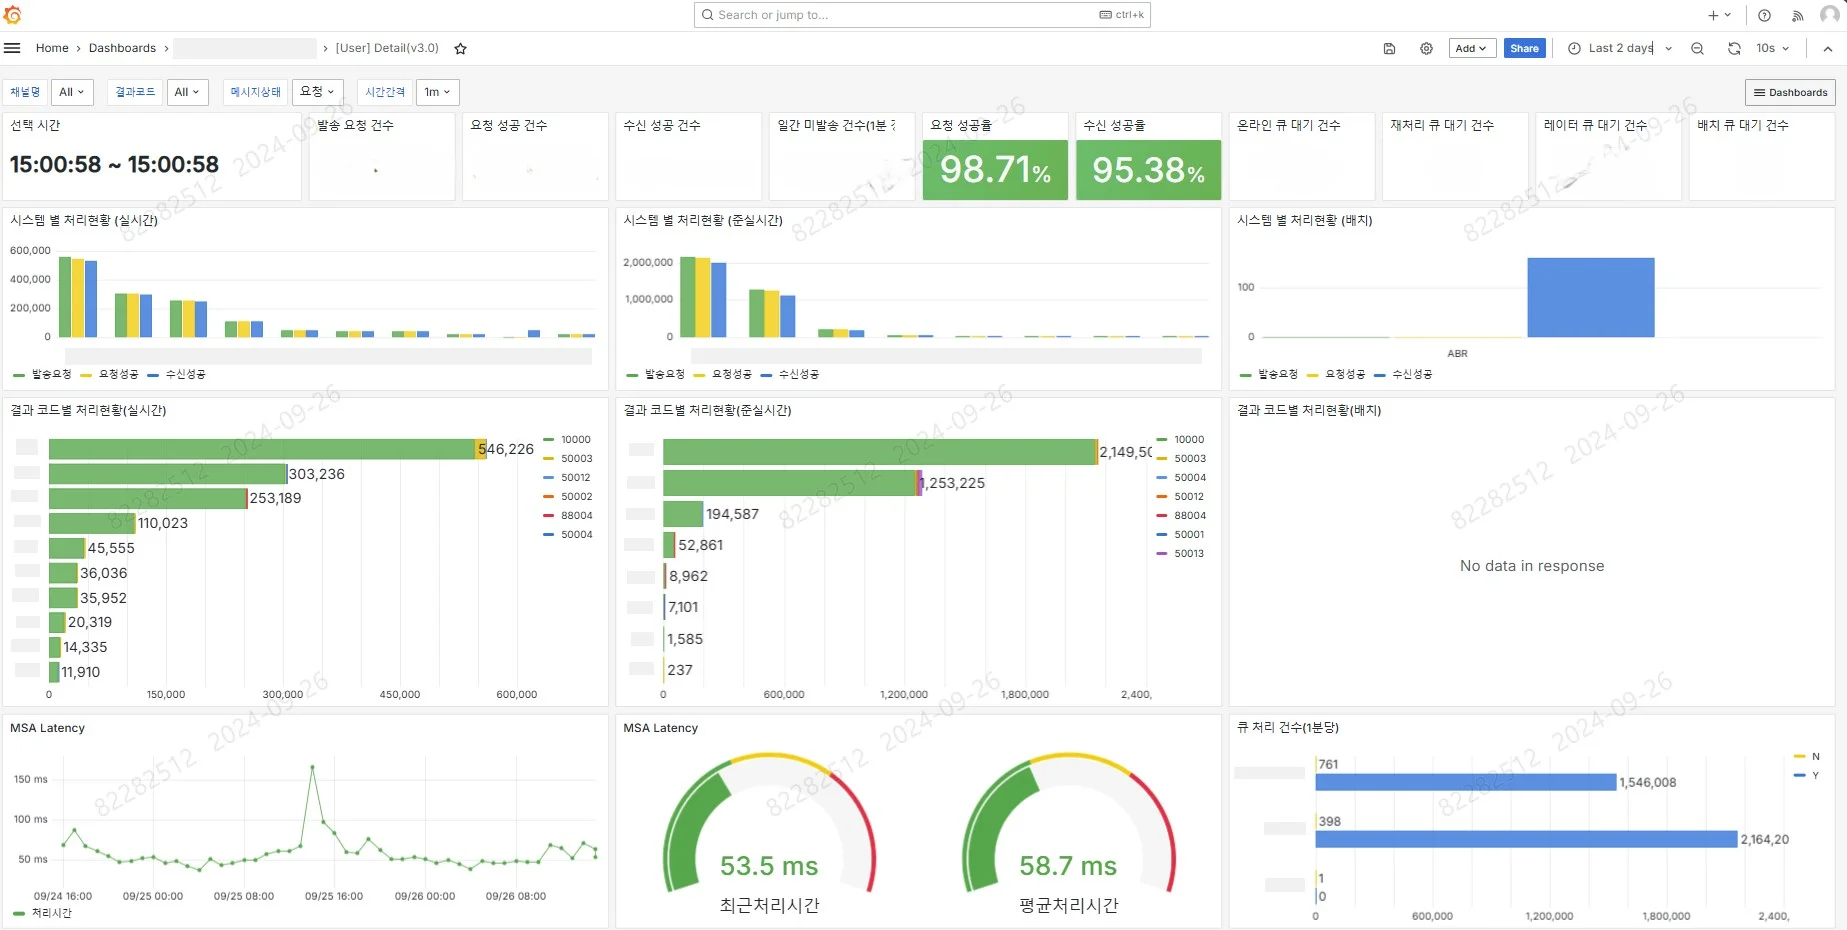Refresh the dashboard using the refresh icon
The height and width of the screenshot is (930, 1847).
pyautogui.click(x=1734, y=48)
